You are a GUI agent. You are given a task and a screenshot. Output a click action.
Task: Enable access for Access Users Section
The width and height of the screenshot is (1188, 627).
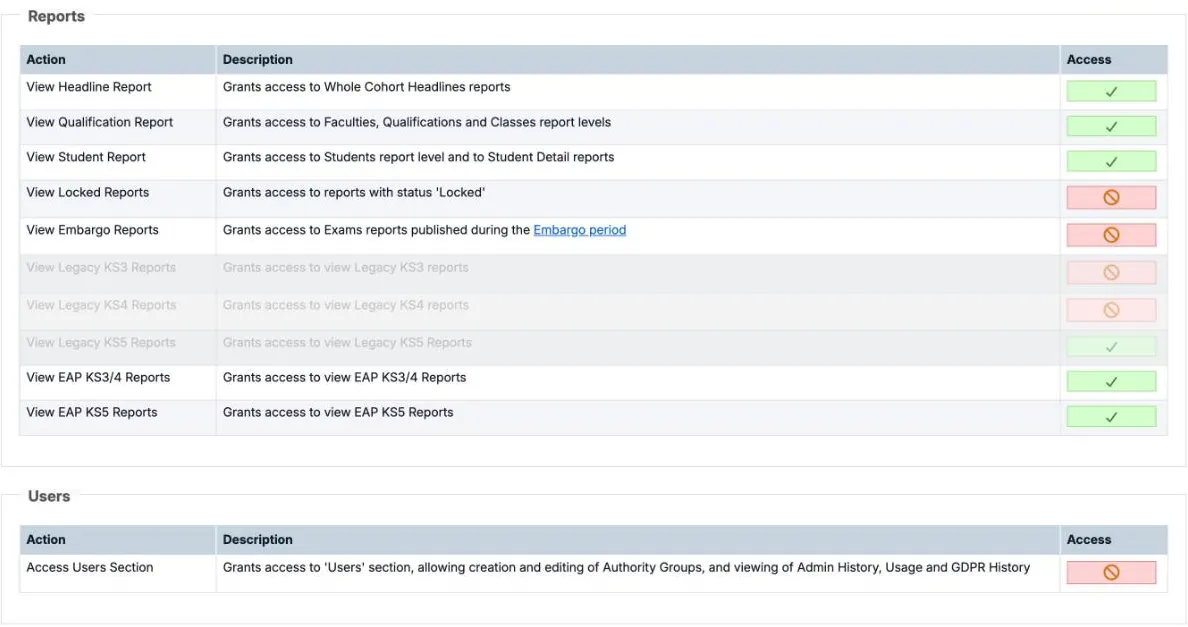click(x=1111, y=572)
